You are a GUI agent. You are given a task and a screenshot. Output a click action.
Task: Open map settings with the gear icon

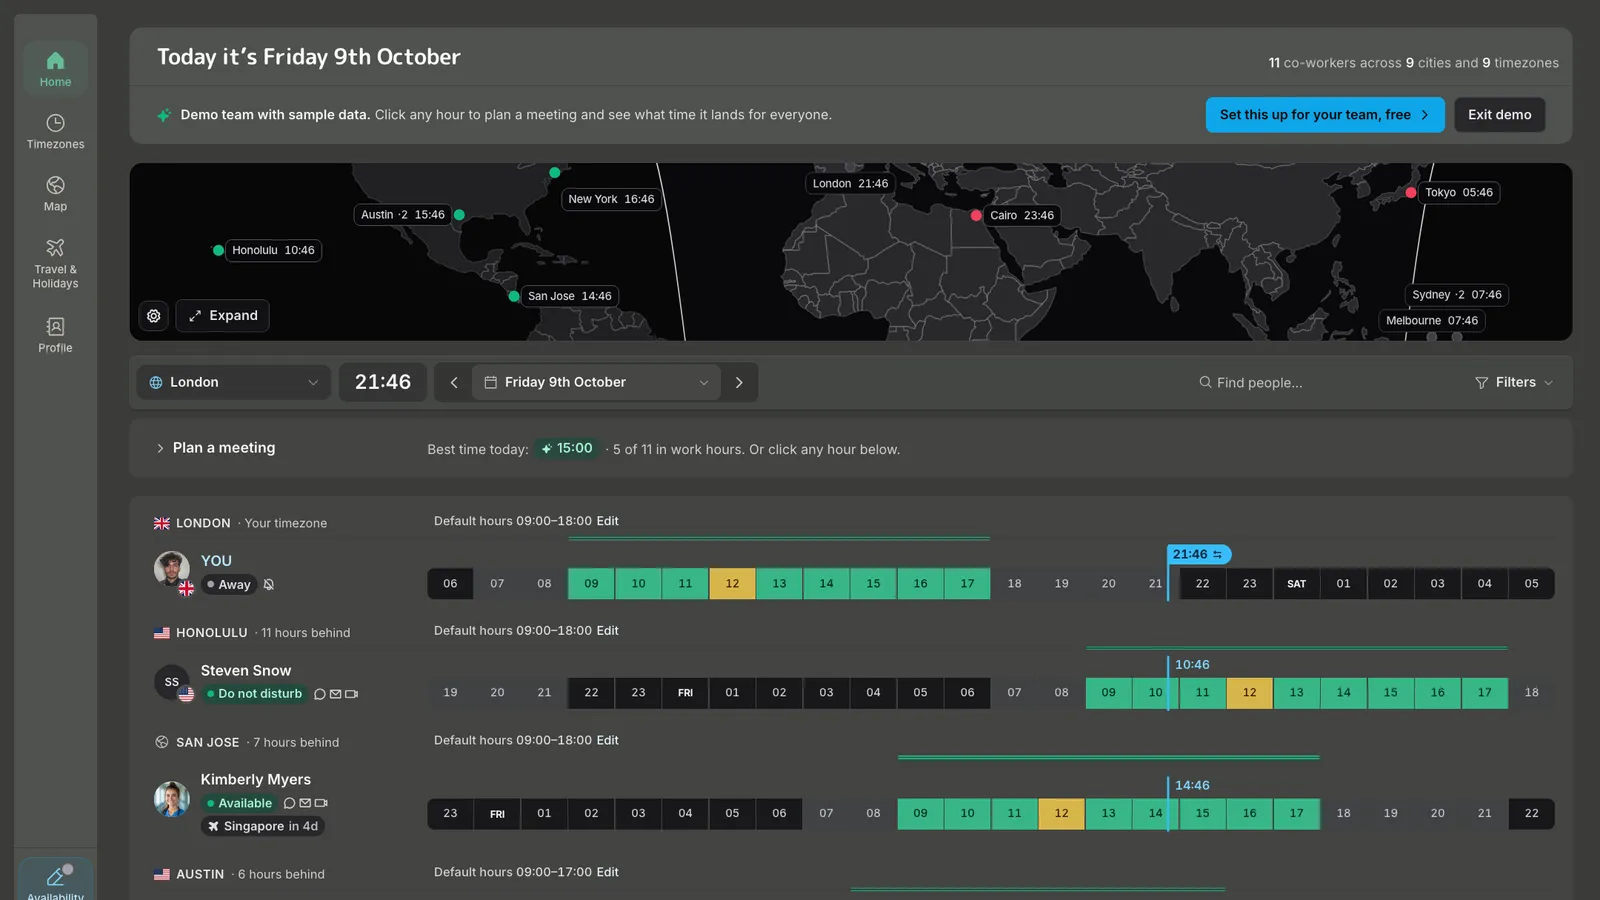click(x=154, y=316)
